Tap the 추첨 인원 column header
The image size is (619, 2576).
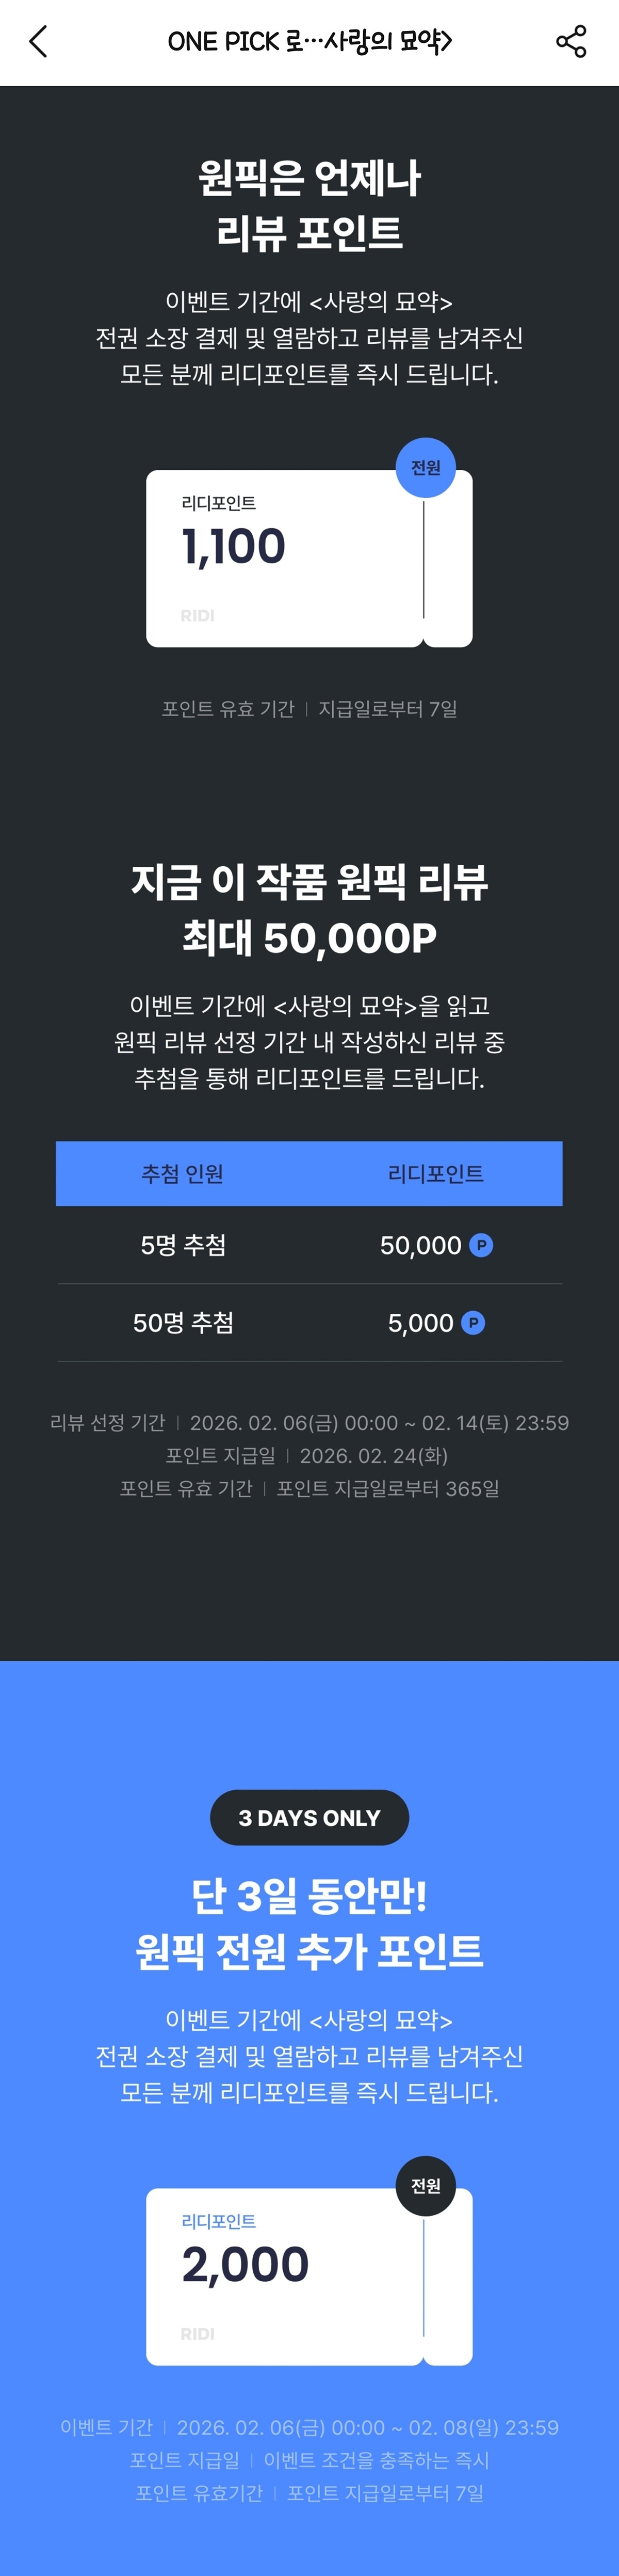(x=182, y=1174)
